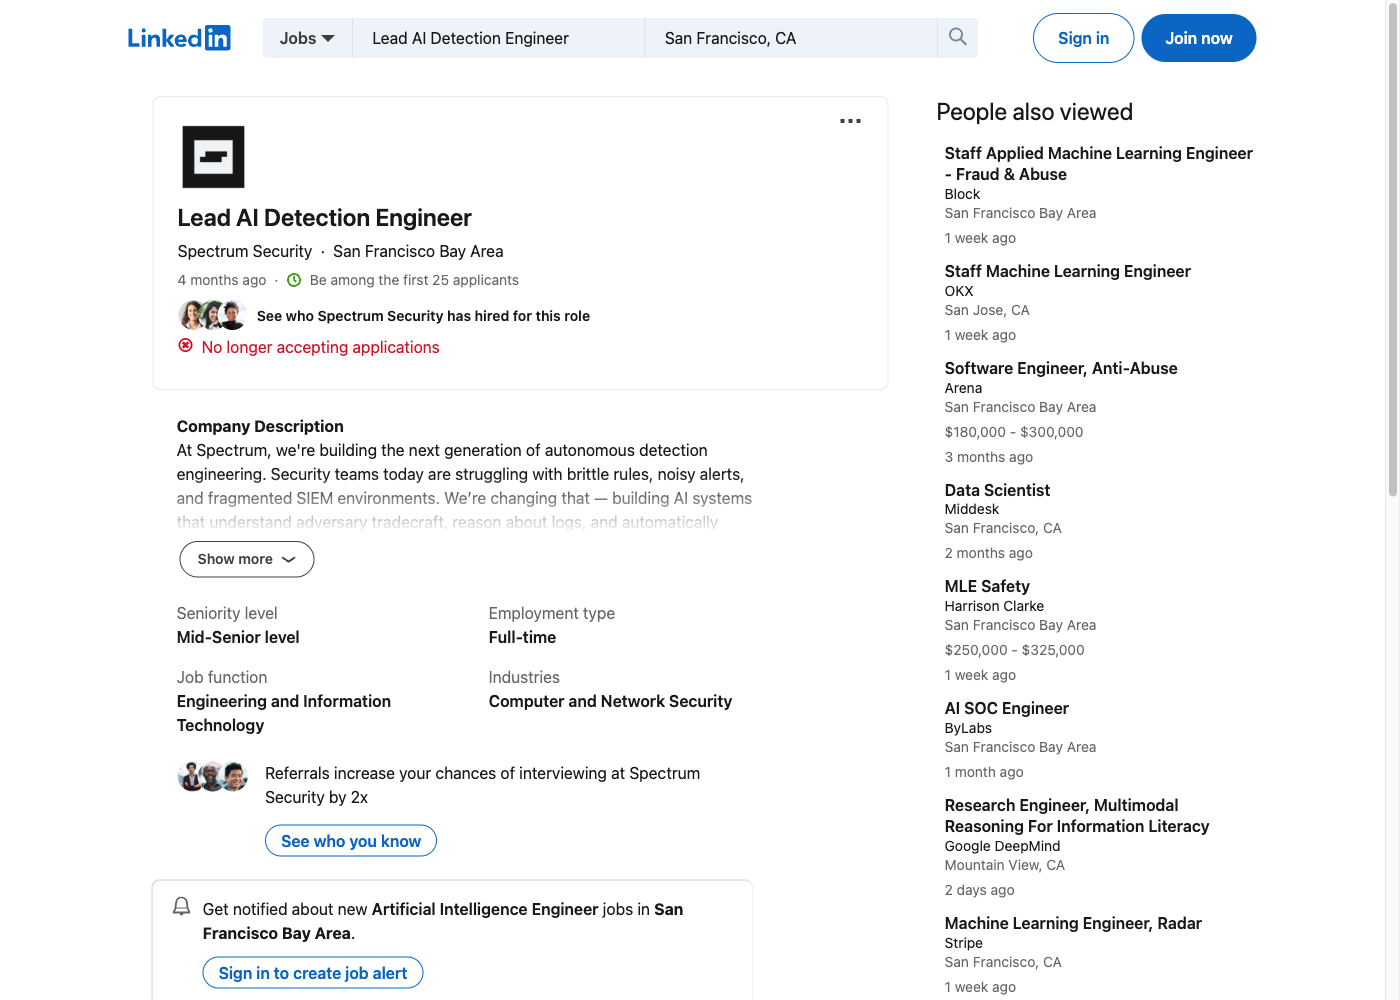Click the Company Description heading
Viewport: 1400px width, 1000px height.
[260, 426]
